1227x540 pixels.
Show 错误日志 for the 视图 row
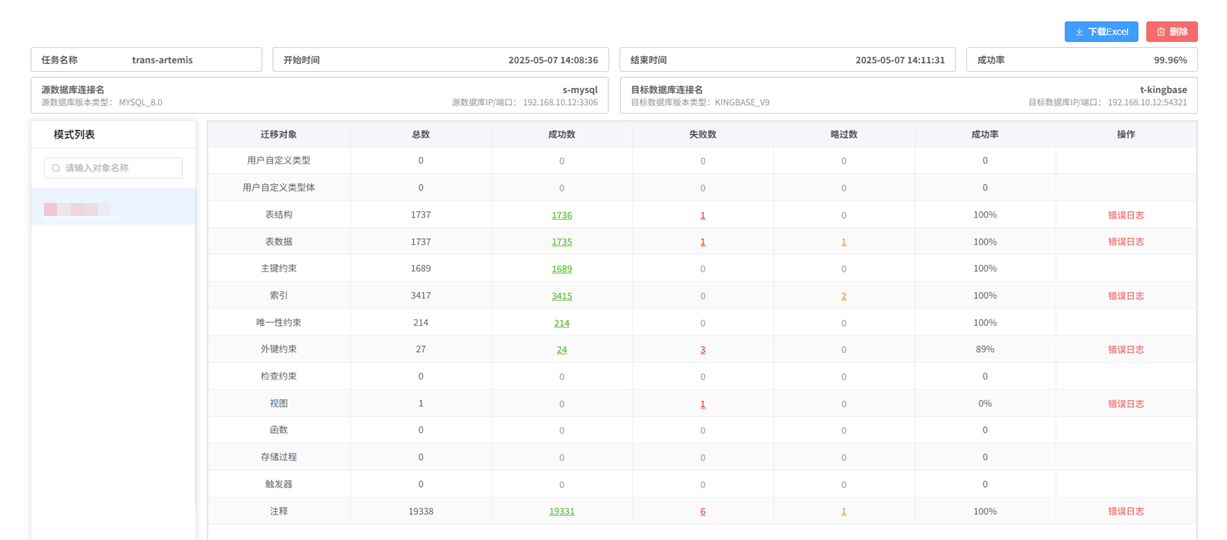point(1125,404)
